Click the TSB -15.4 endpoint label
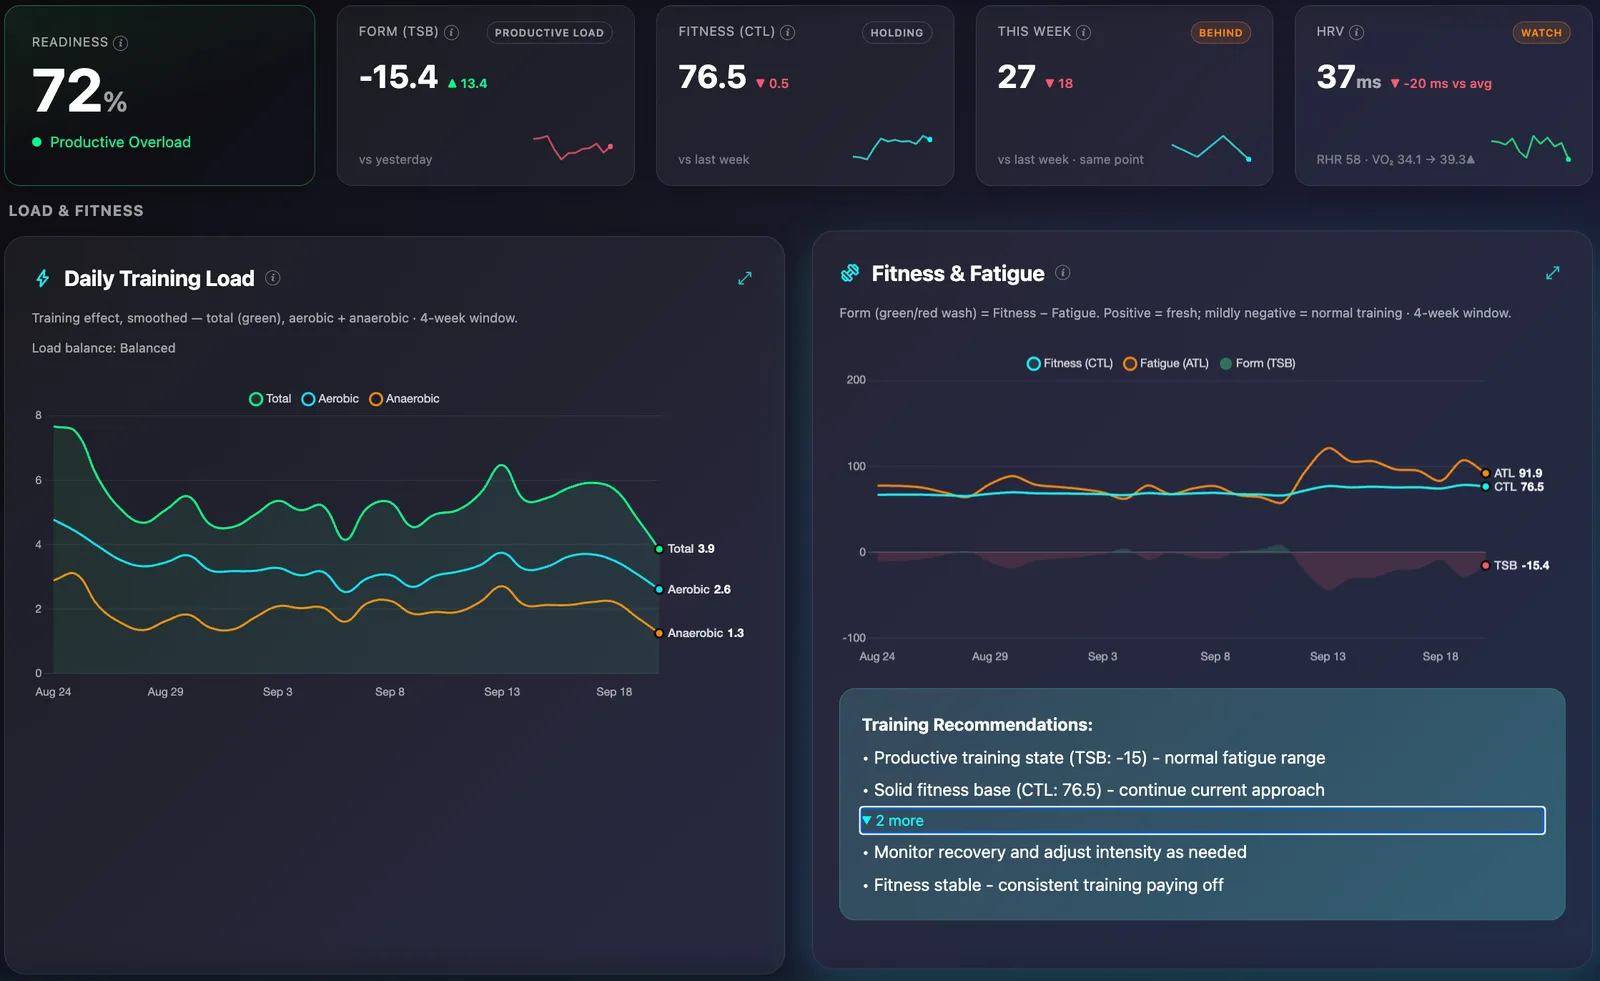The height and width of the screenshot is (981, 1600). (1521, 566)
